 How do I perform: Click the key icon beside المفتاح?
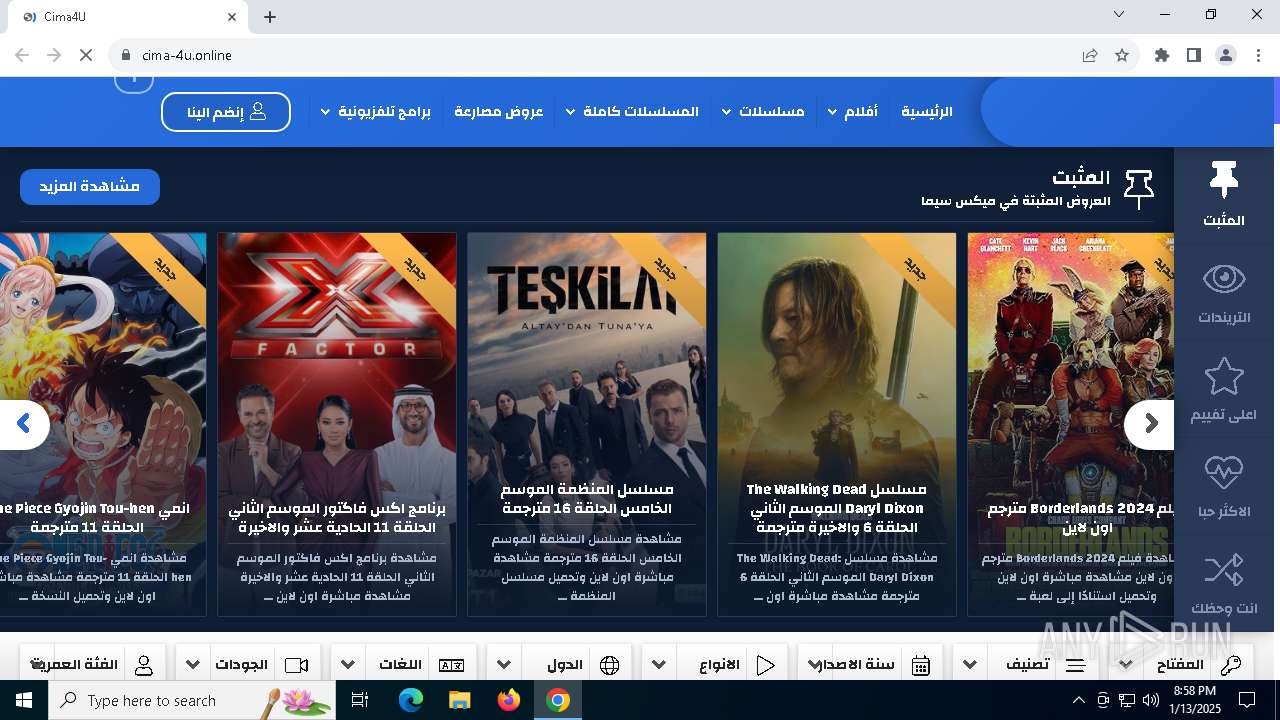click(1232, 665)
